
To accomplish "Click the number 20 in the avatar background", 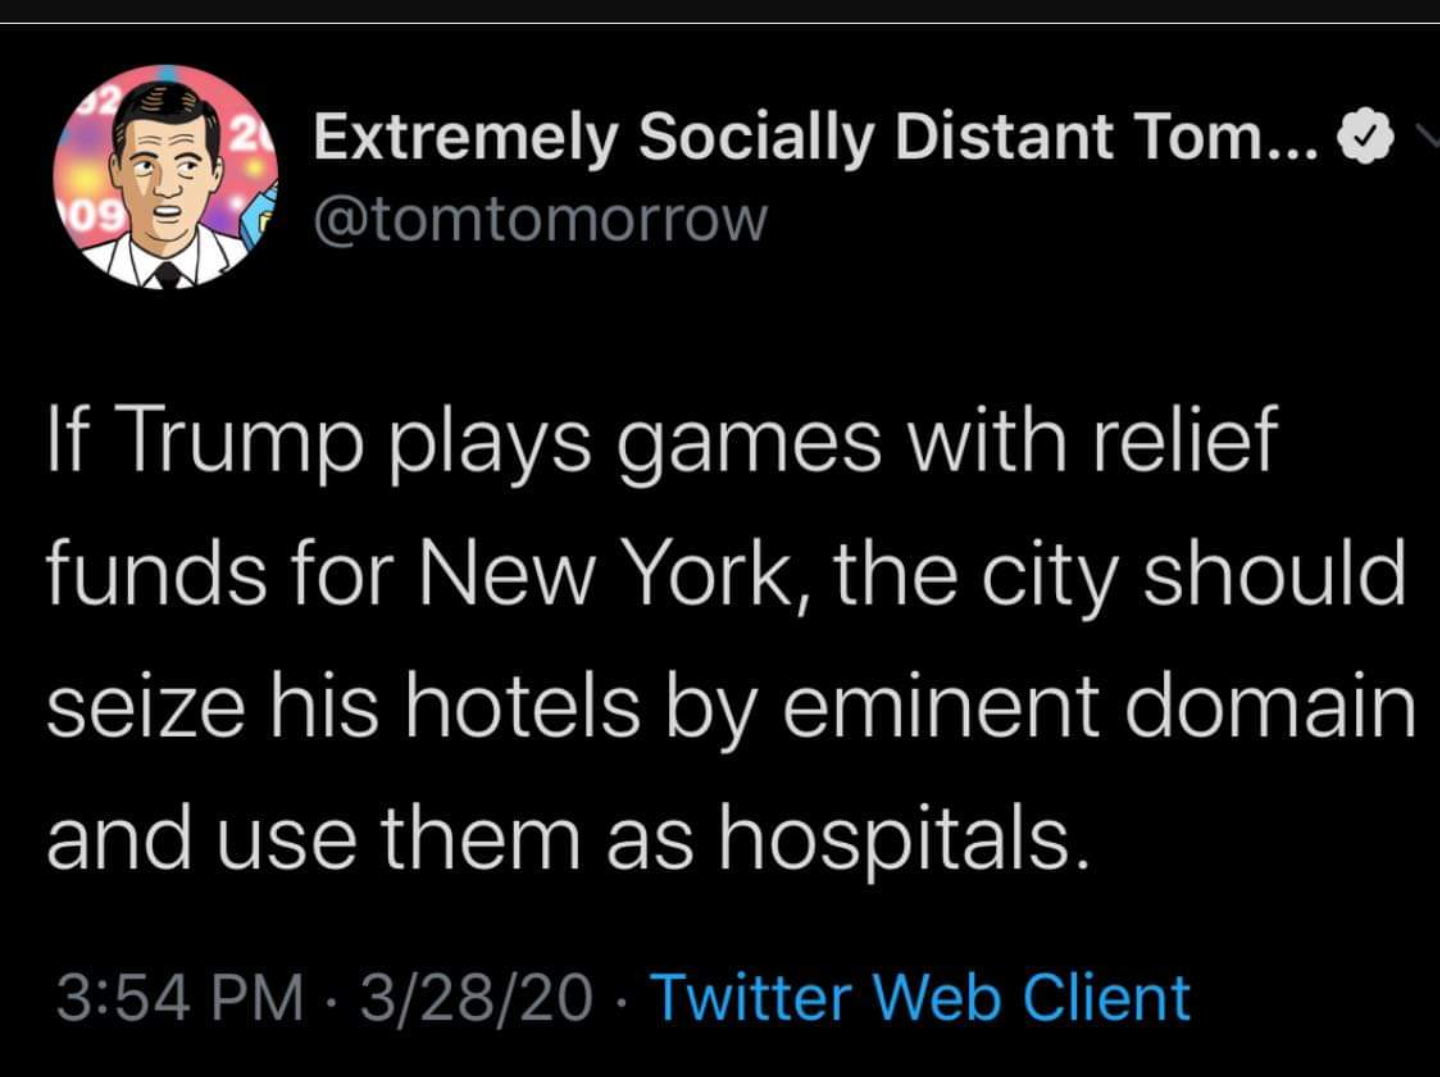I will pos(251,135).
